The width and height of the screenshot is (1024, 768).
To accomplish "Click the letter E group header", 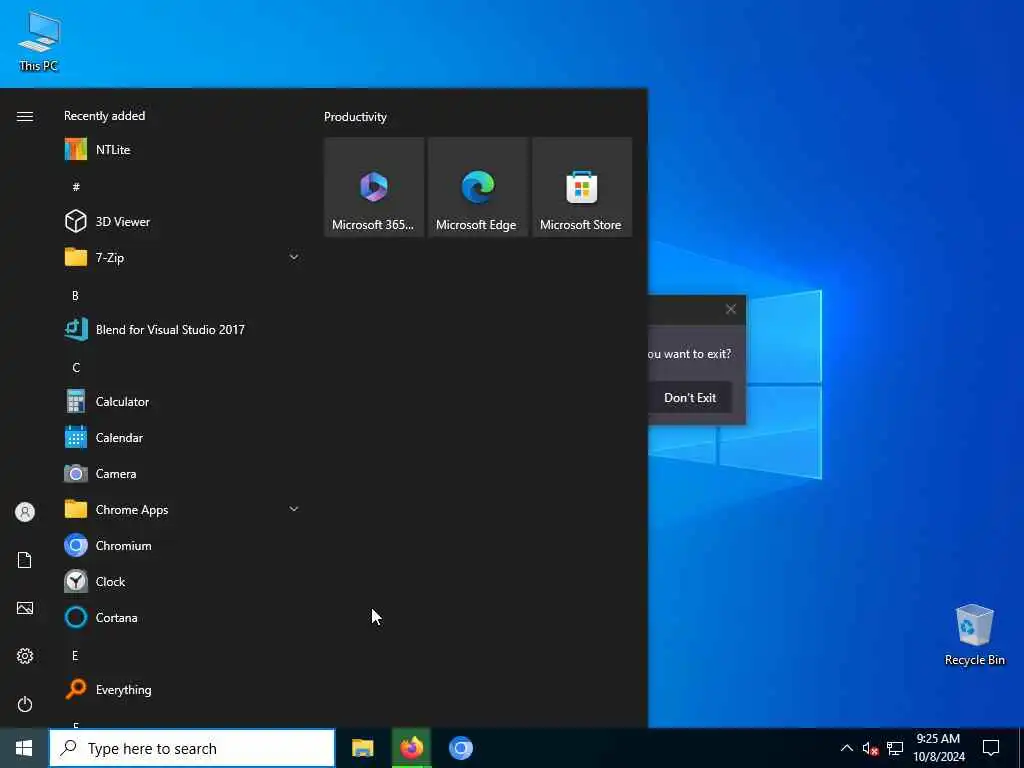I will coord(75,655).
